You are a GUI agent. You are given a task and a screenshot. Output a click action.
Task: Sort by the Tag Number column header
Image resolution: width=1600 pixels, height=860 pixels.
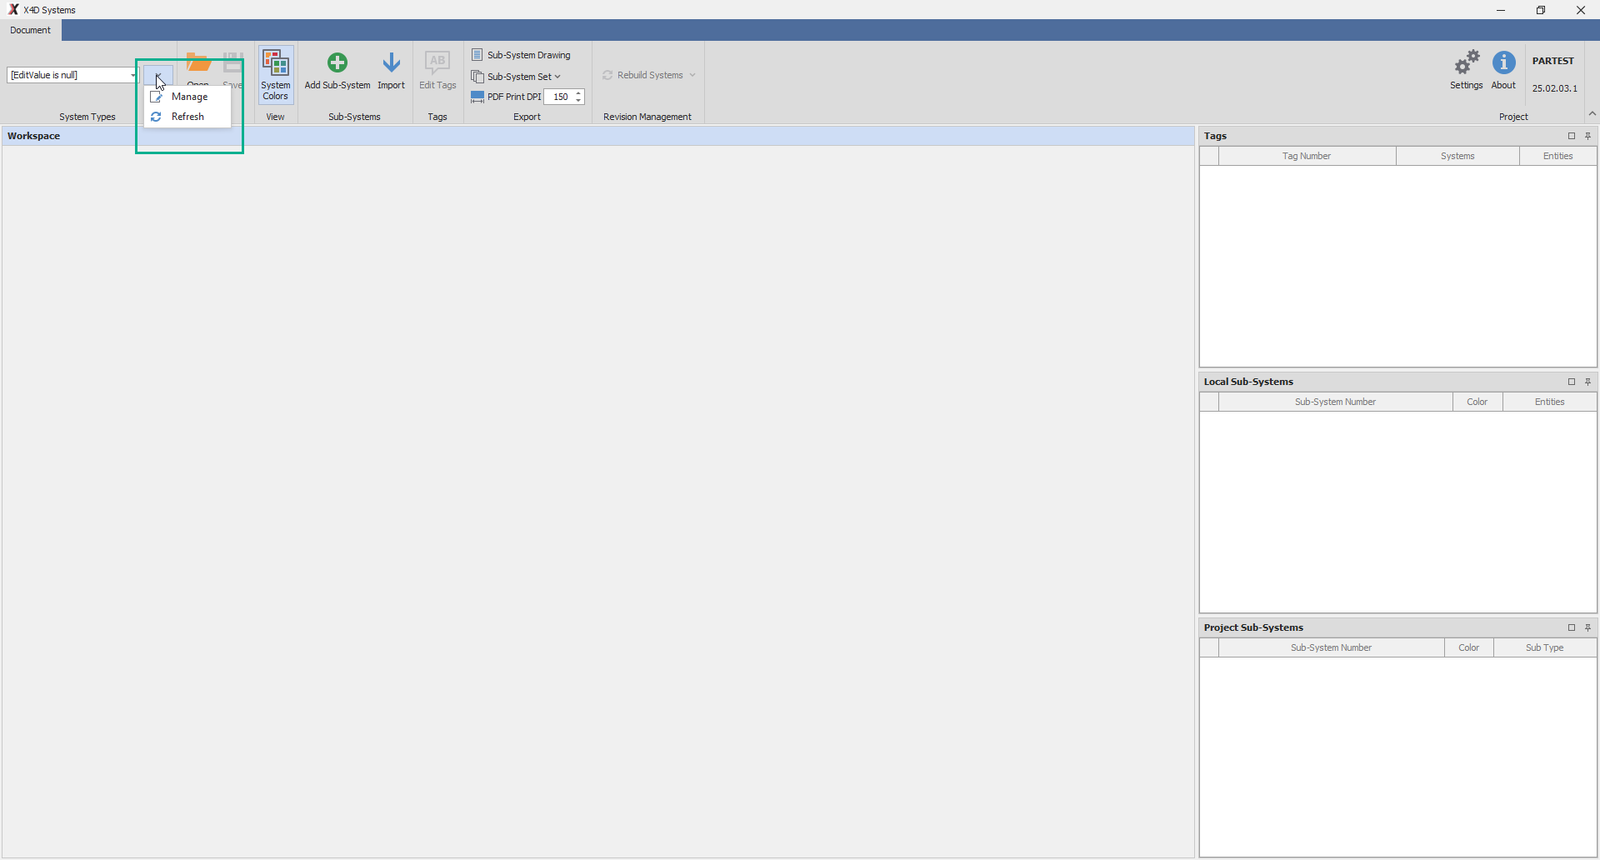1306,156
